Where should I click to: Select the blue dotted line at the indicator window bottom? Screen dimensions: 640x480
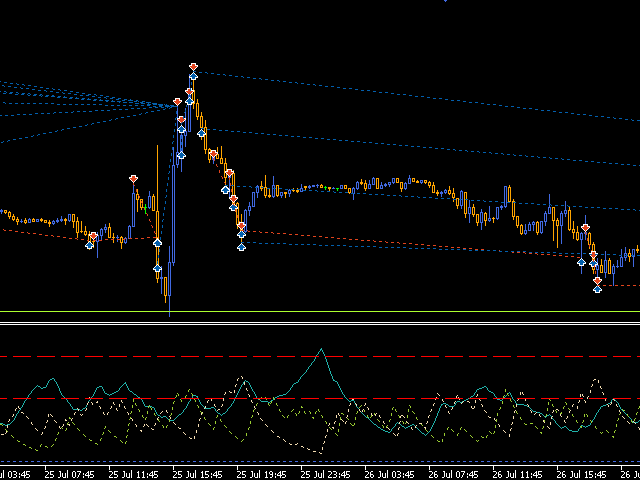coord(320,461)
